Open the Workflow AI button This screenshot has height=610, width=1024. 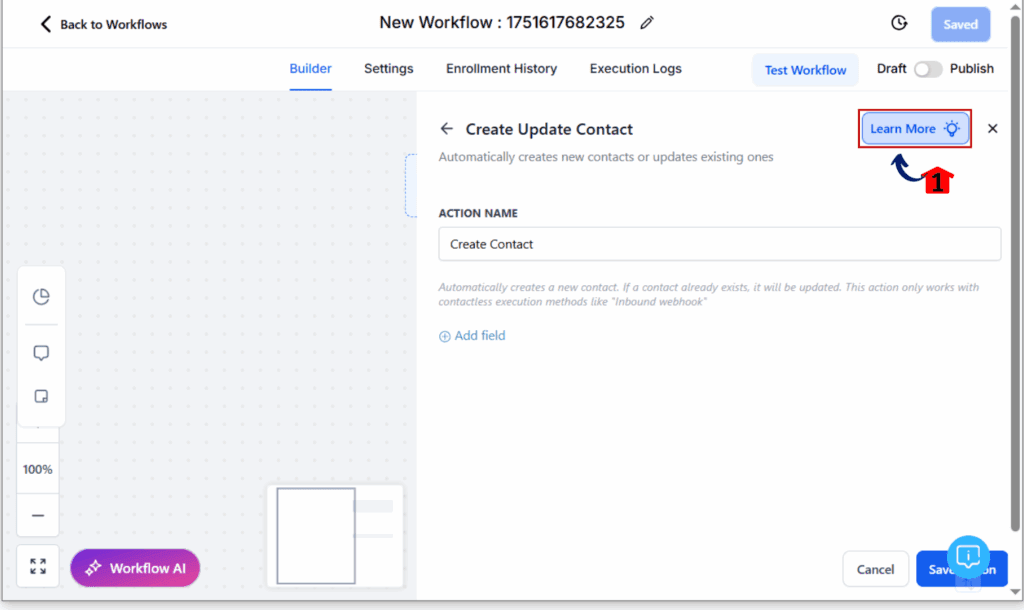[x=135, y=568]
